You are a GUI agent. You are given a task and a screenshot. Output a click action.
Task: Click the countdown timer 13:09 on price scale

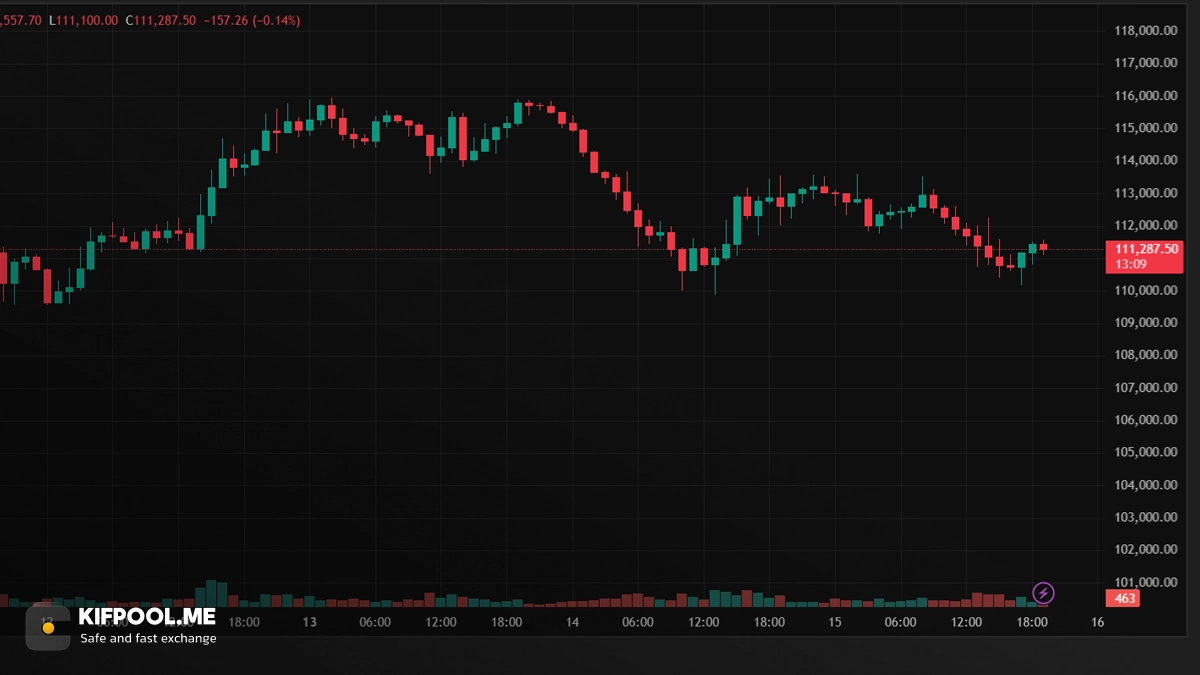point(1131,265)
